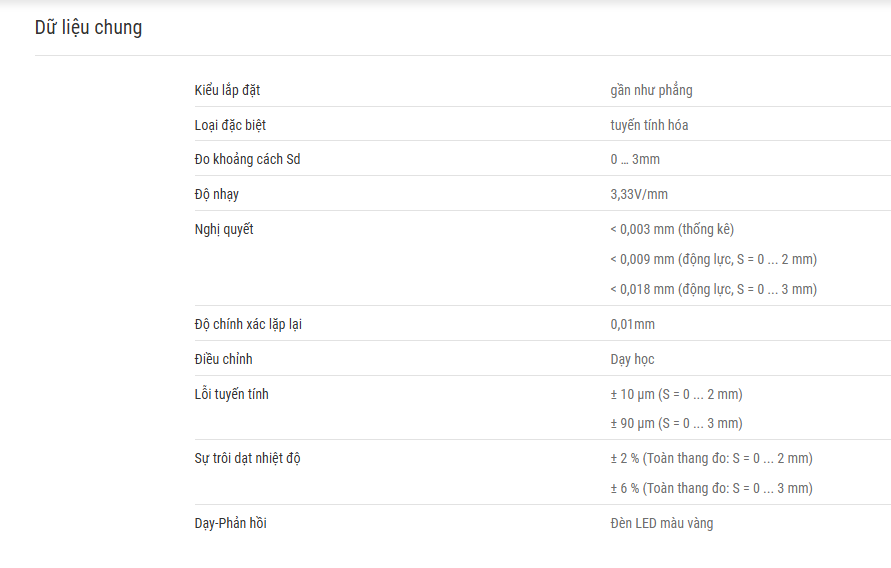The image size is (891, 568).
Task: Select the "Kiểu lắp đặt" row label
Action: pyautogui.click(x=227, y=90)
